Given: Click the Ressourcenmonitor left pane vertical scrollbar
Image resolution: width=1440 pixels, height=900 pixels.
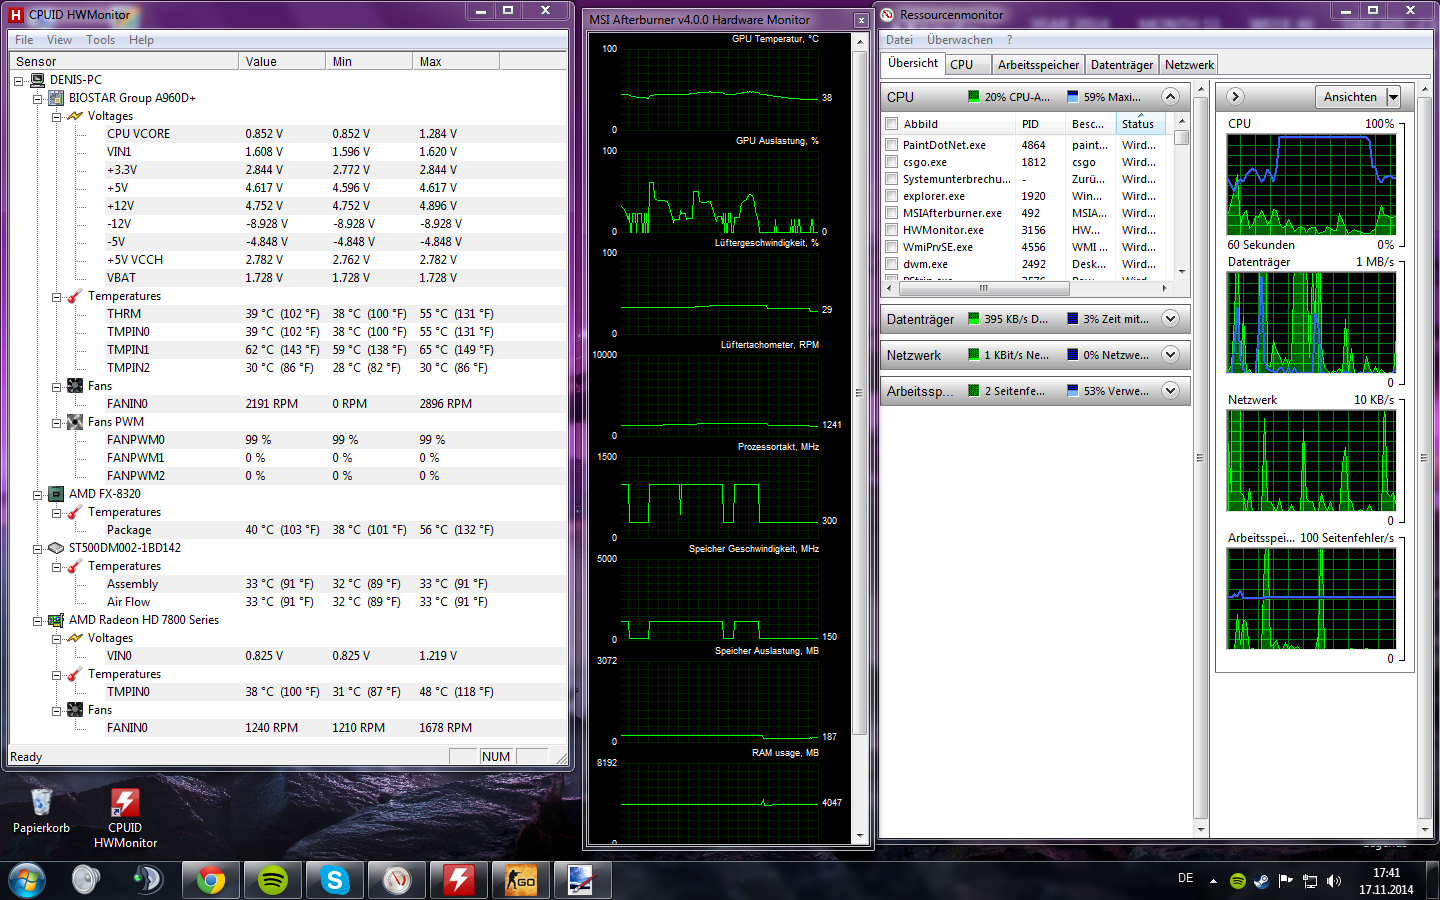Looking at the screenshot, I should click(1201, 458).
